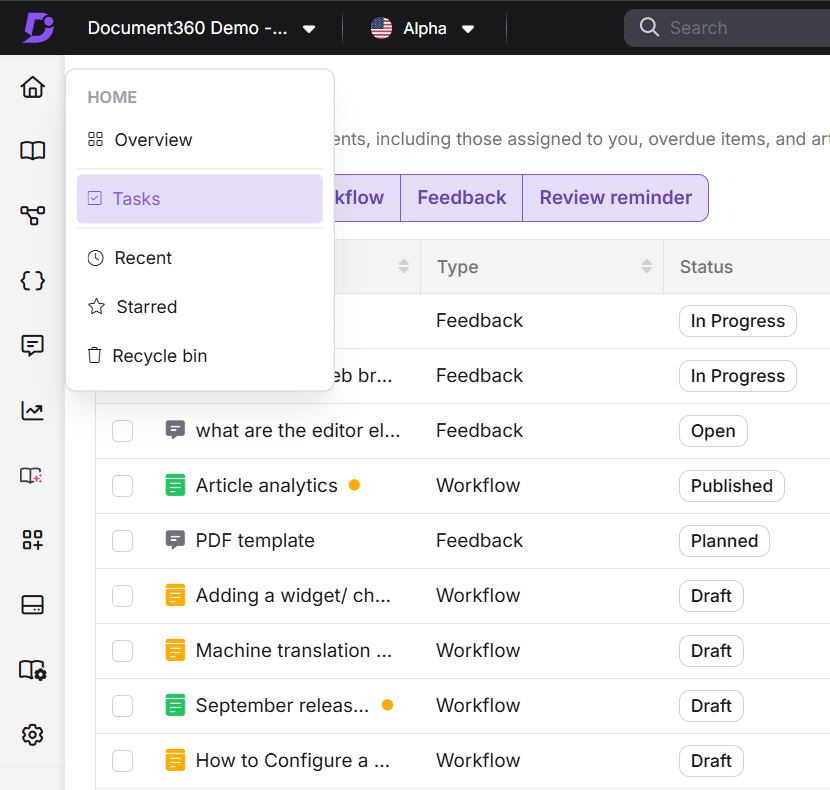Open the Drive icon in sidebar
The width and height of the screenshot is (830, 790).
click(x=32, y=605)
